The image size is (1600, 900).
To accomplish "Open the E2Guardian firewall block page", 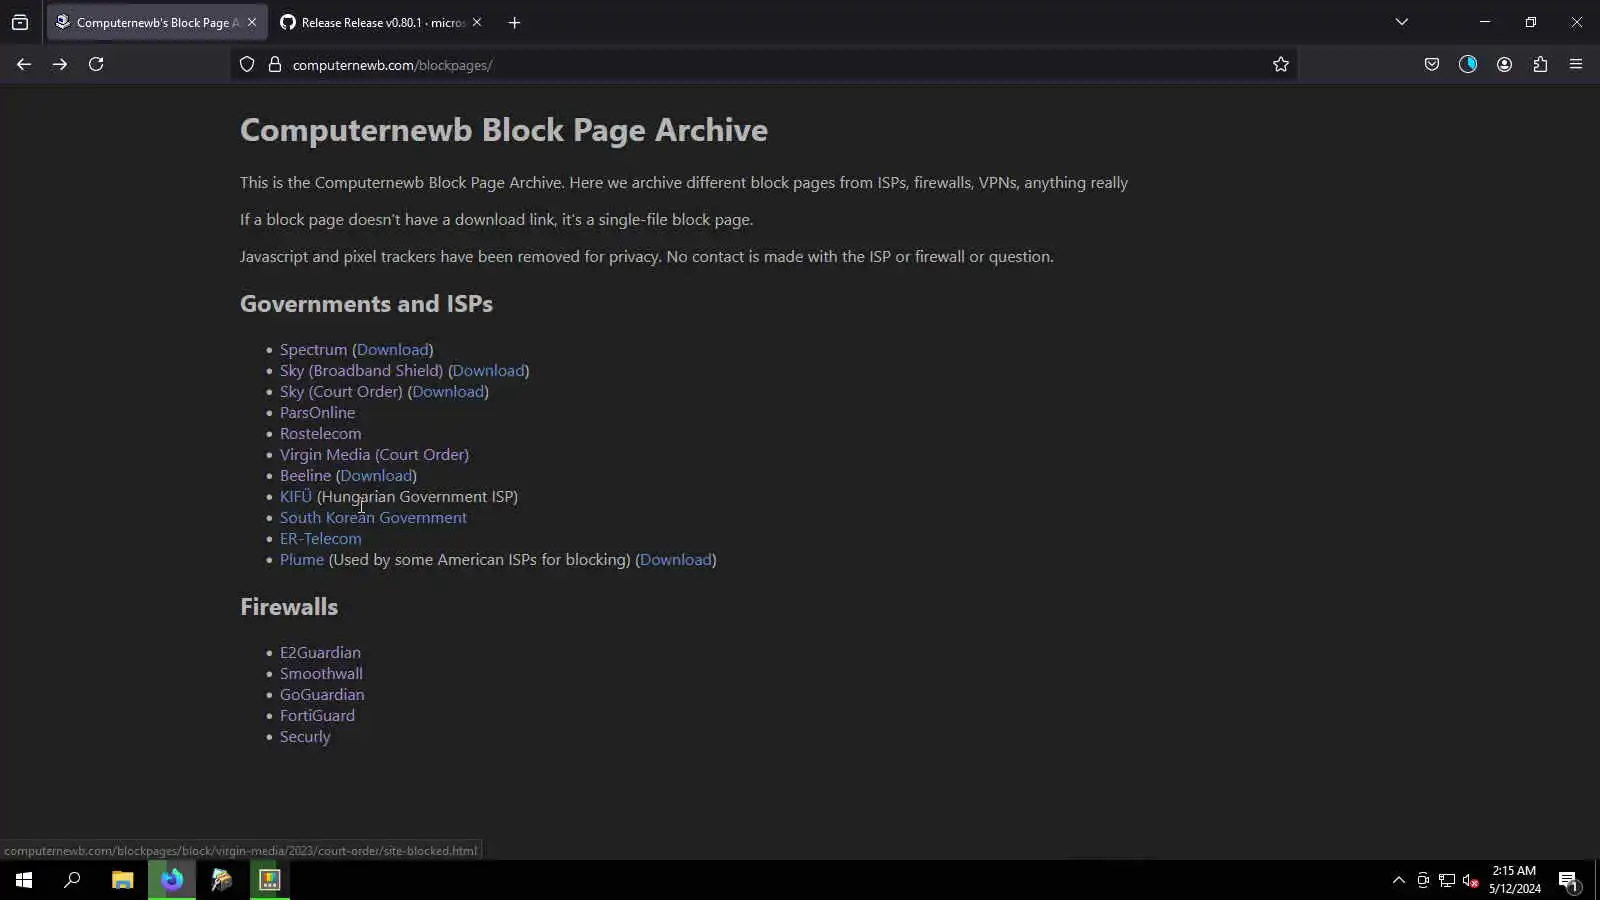I will pyautogui.click(x=320, y=652).
